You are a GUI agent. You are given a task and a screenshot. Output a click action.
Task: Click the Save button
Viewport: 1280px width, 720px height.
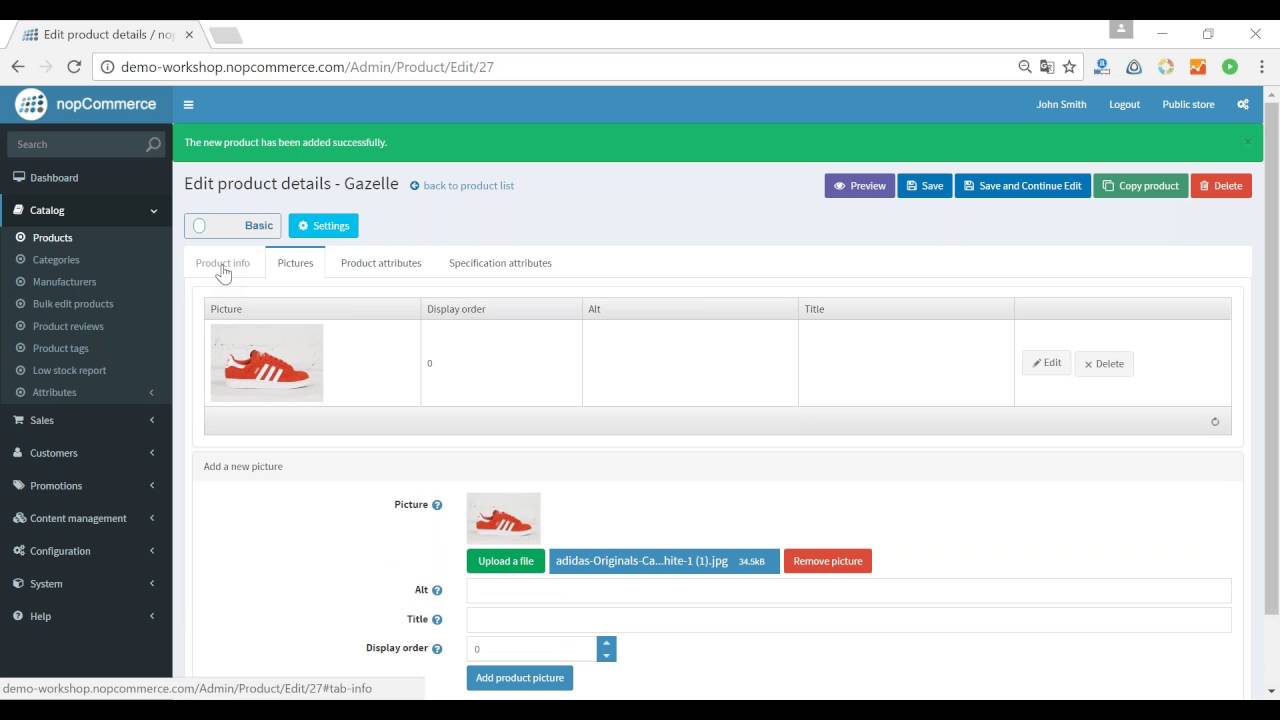point(925,186)
